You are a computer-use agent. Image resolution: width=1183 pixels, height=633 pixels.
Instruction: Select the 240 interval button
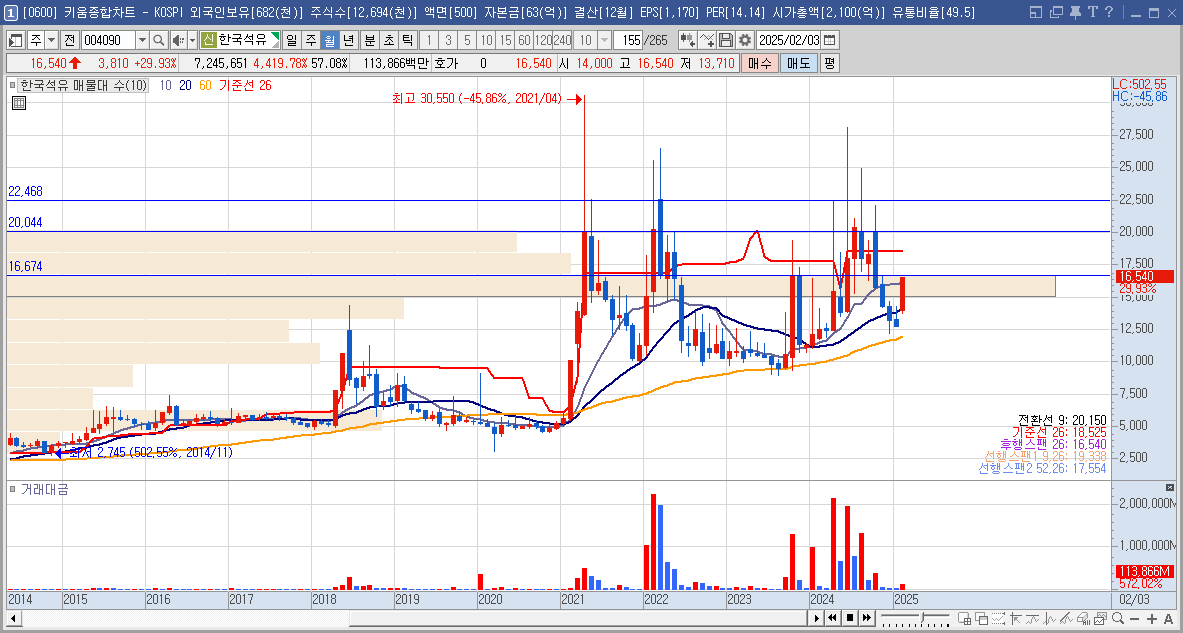coord(562,41)
